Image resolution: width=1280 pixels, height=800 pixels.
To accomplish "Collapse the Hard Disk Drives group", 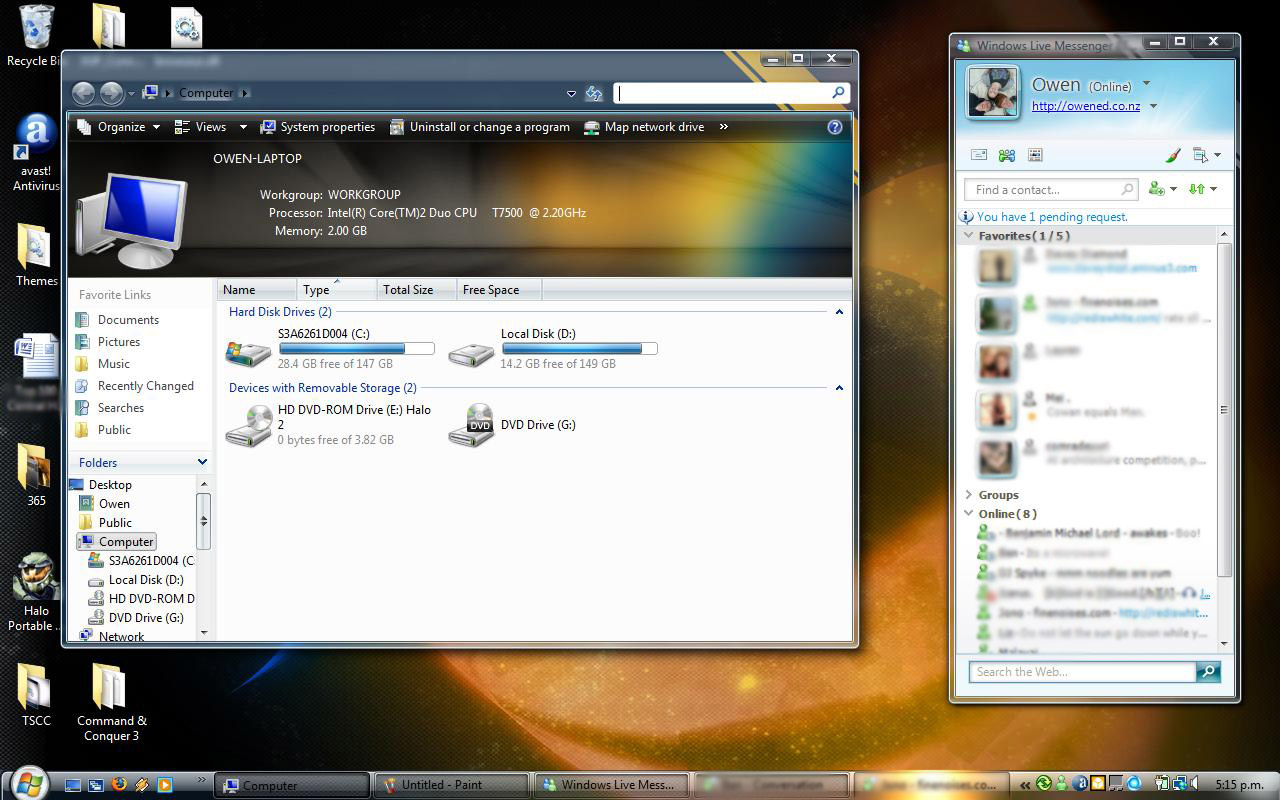I will pos(839,312).
